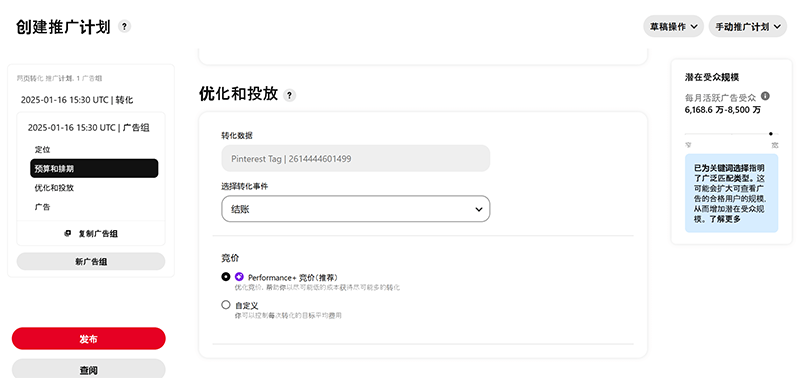Select ad group row 2025-01-16 15:30 UTC | 广告组
This screenshot has width=800, height=378.
89,128
